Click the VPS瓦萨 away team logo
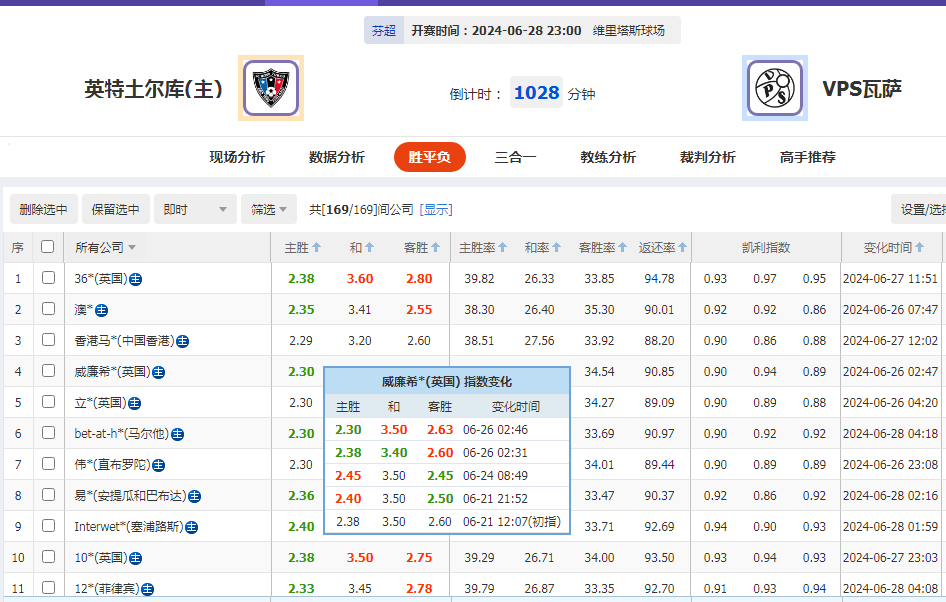 pyautogui.click(x=775, y=88)
